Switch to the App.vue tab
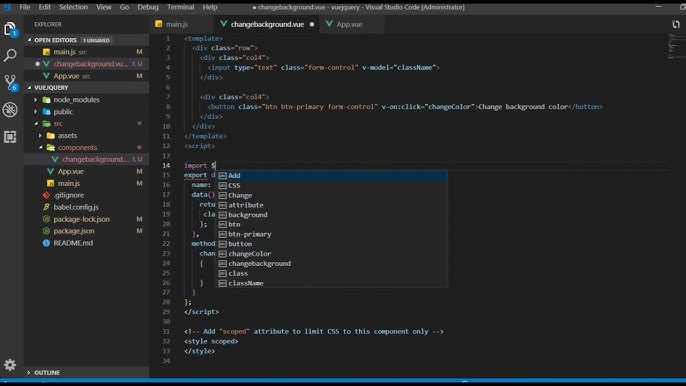 point(349,25)
